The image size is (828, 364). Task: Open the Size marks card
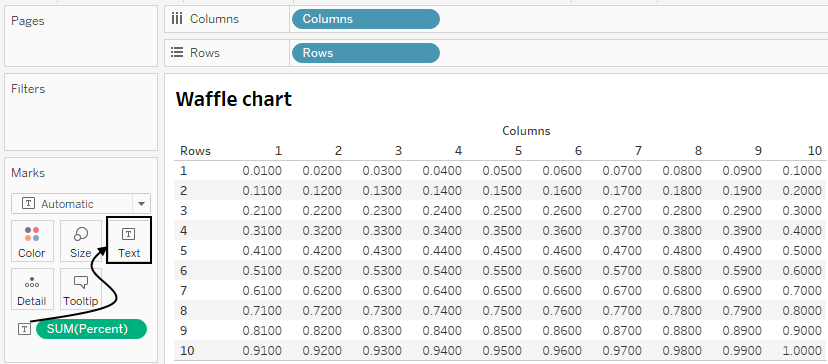(80, 242)
